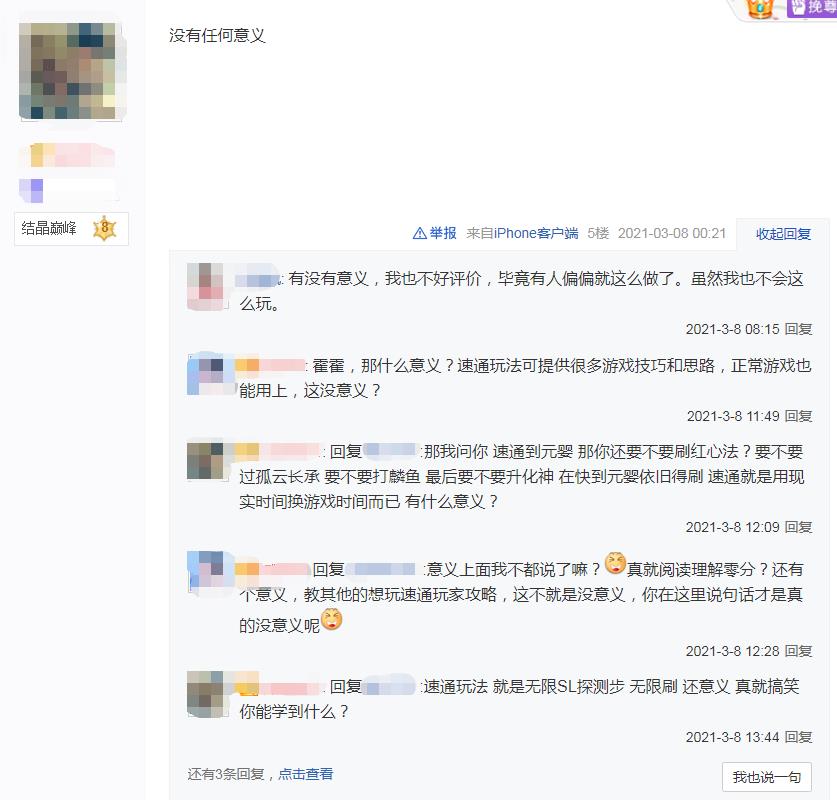Screen dimensions: 837x800
Task: Click the 结晶巅峰 level title badge
Action: click(x=72, y=228)
